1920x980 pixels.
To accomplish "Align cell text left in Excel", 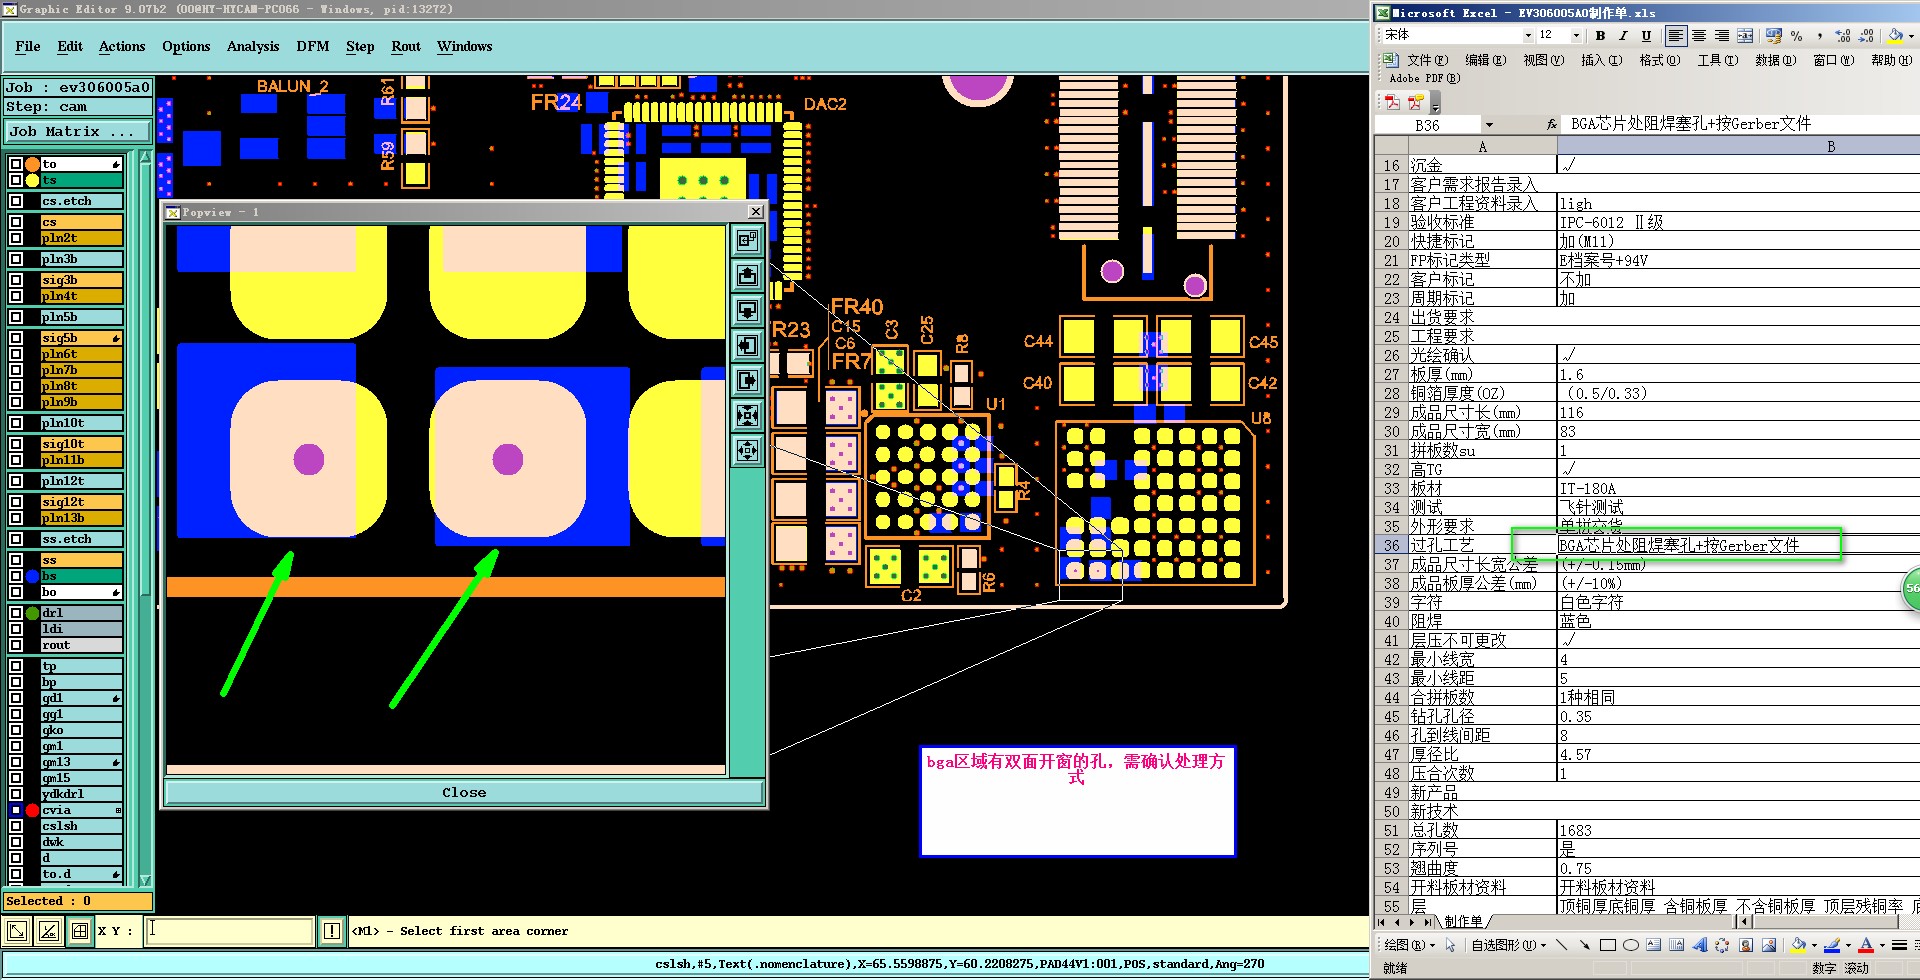I will 1676,35.
